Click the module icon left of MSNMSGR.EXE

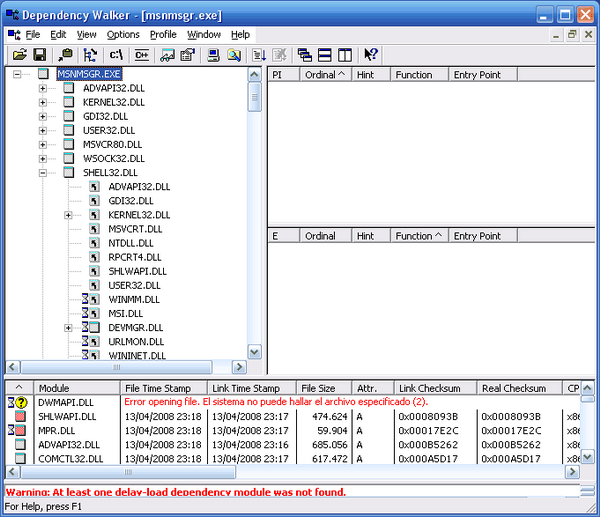point(43,74)
